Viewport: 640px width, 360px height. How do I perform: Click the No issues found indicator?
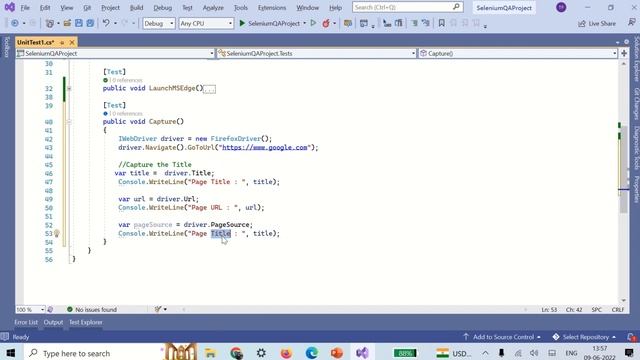[92, 309]
